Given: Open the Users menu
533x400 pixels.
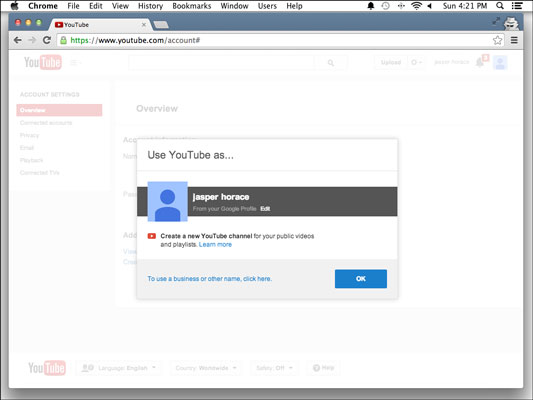Looking at the screenshot, I should click(x=267, y=6).
